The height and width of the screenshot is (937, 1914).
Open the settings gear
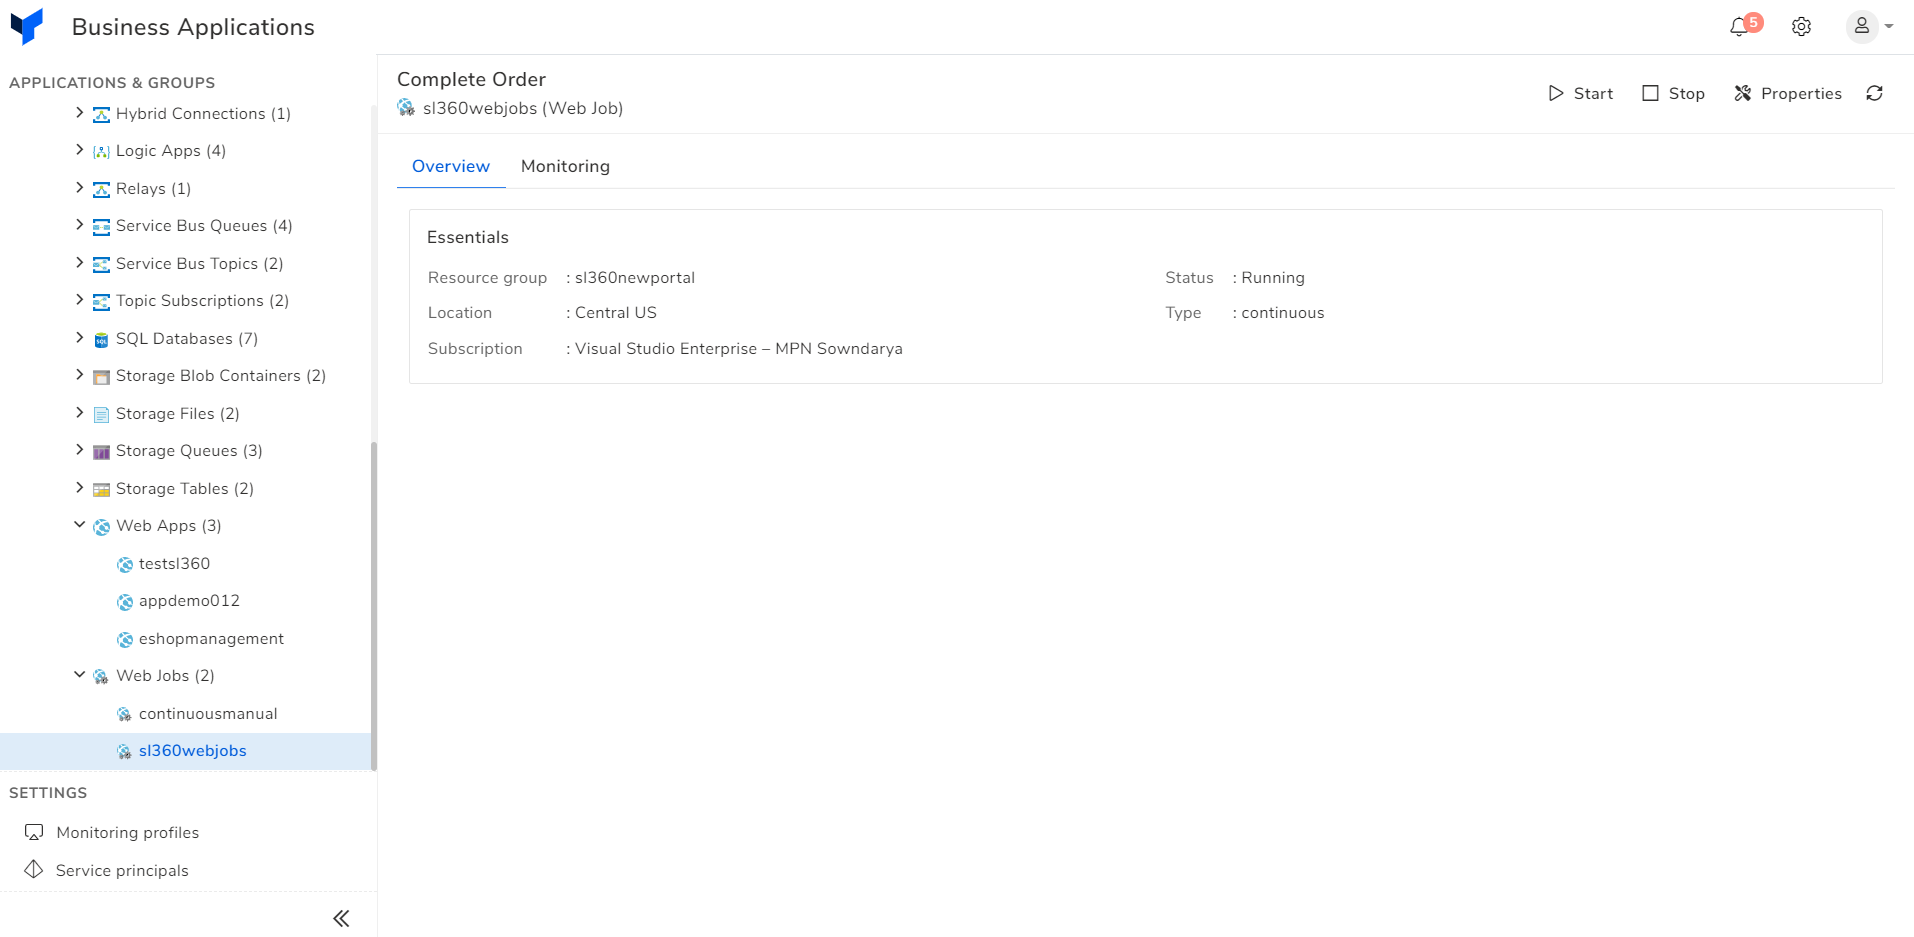click(1801, 27)
